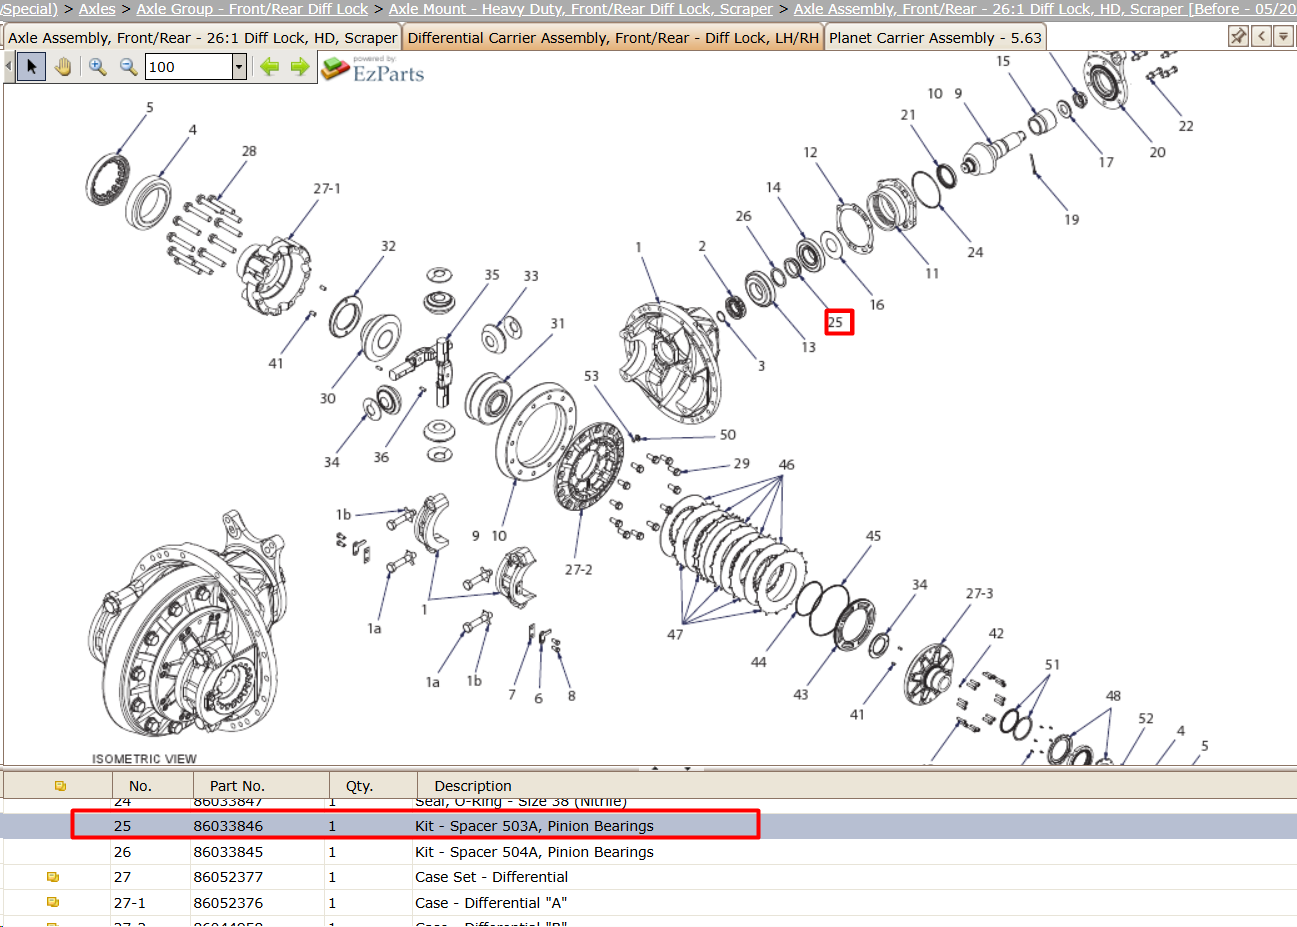This screenshot has height=927, width=1297.
Task: Open Axle Assembly [Before - 05/20 breadcrumb link
Action: tap(1045, 9)
